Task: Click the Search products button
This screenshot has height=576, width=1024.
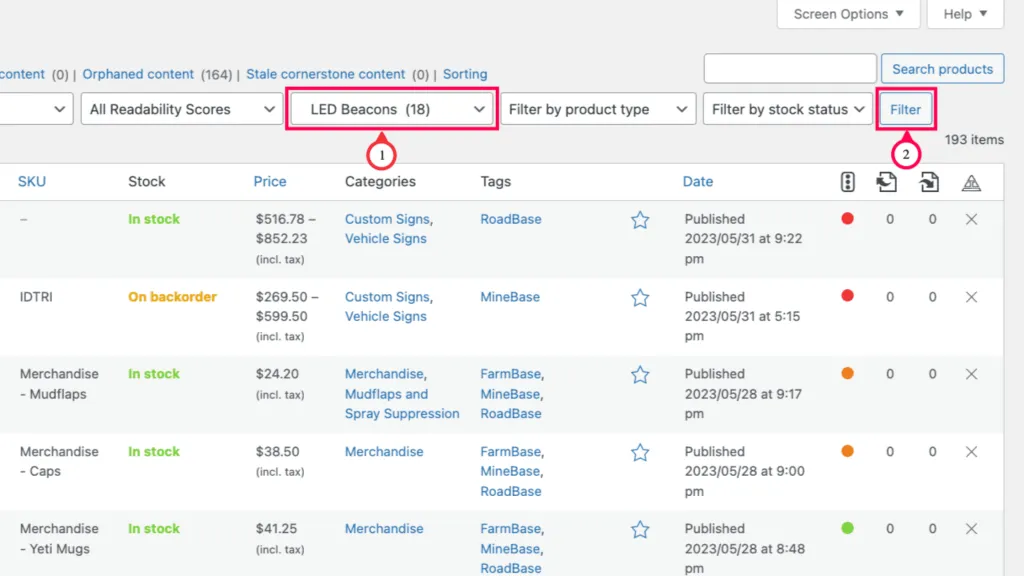Action: [x=942, y=69]
